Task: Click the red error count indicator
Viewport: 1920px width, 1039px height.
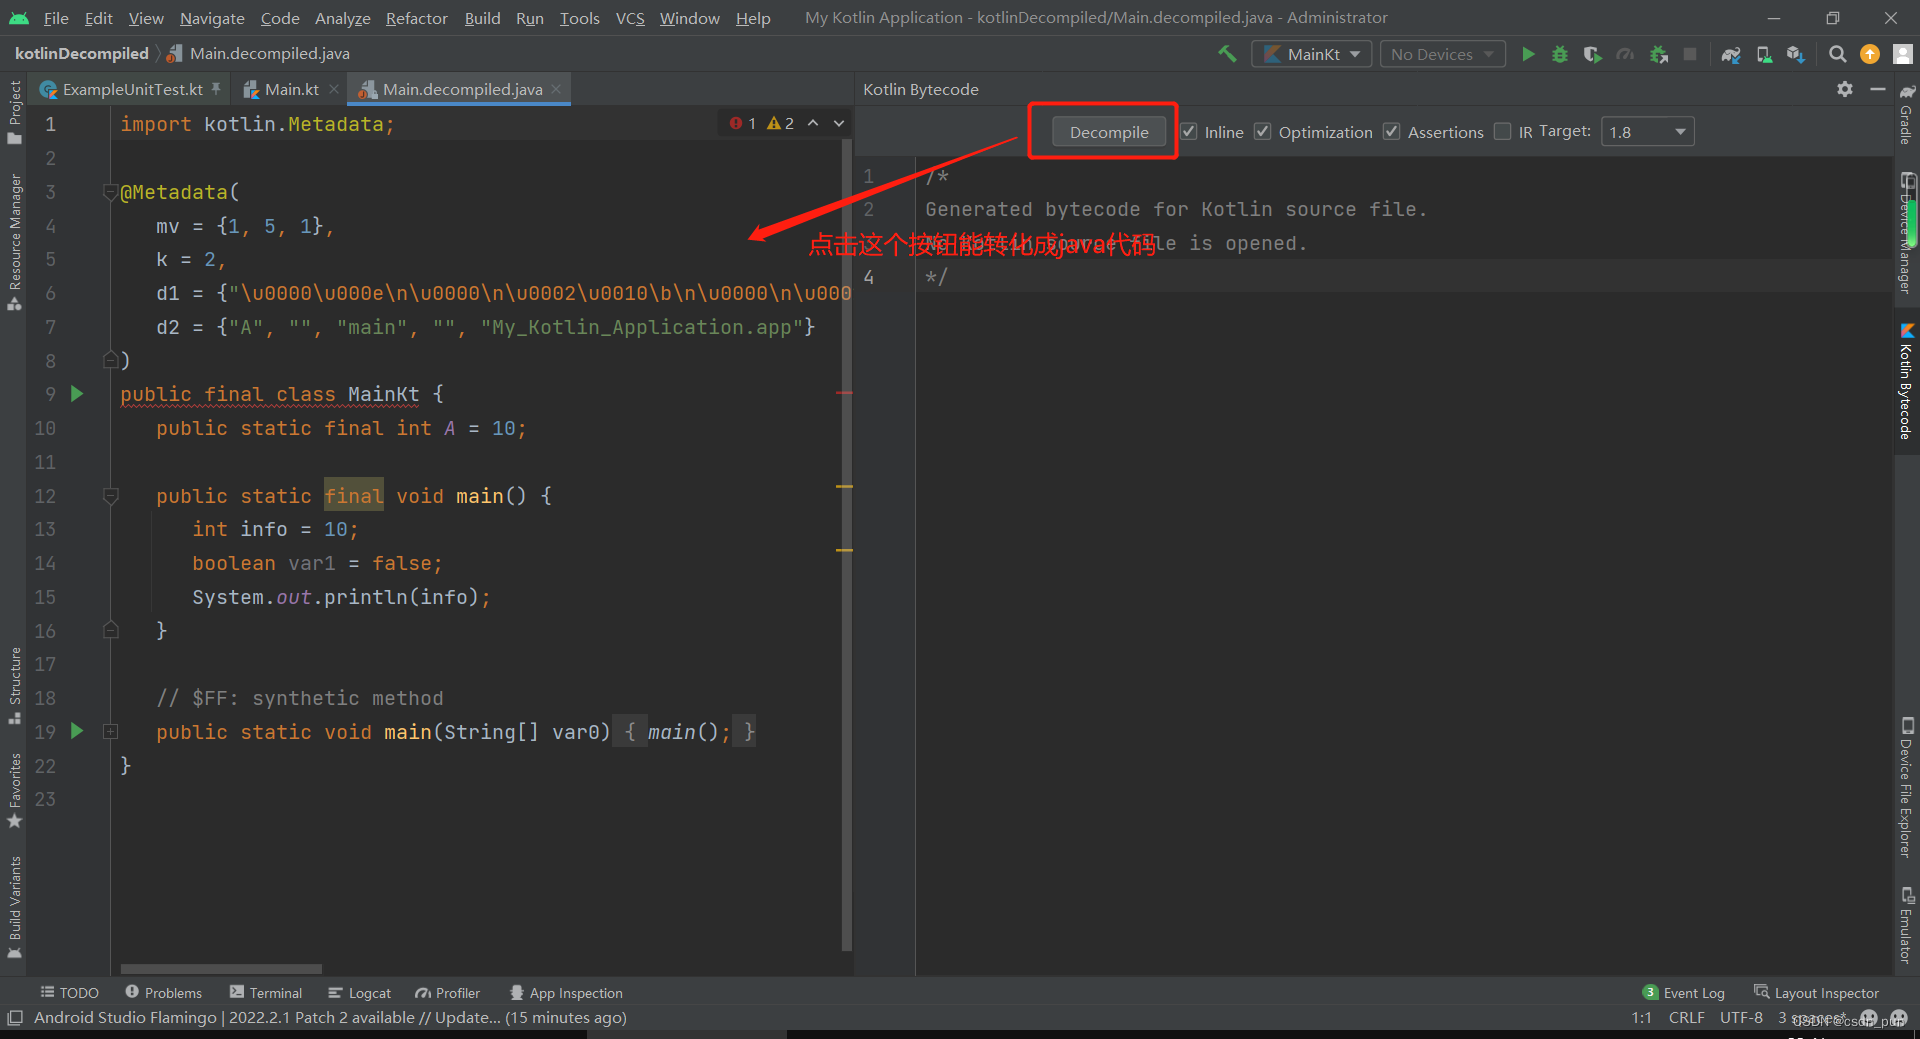Action: pos(743,123)
